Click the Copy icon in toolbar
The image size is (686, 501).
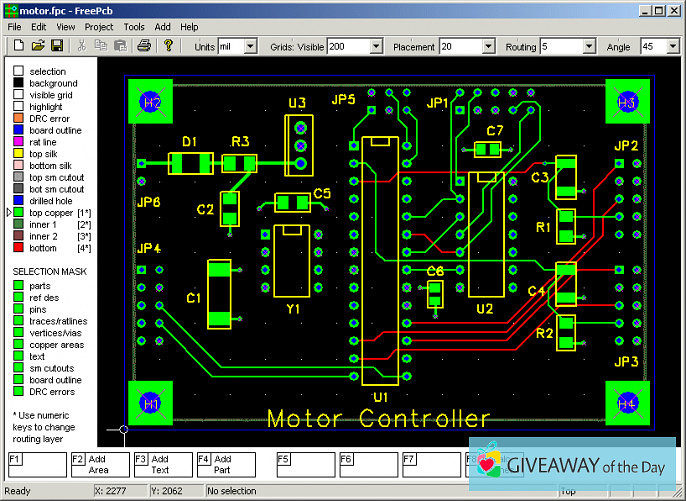pos(101,46)
